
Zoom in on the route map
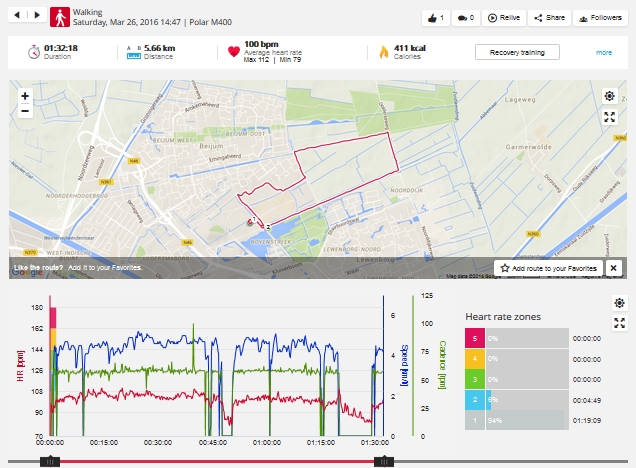[x=25, y=96]
